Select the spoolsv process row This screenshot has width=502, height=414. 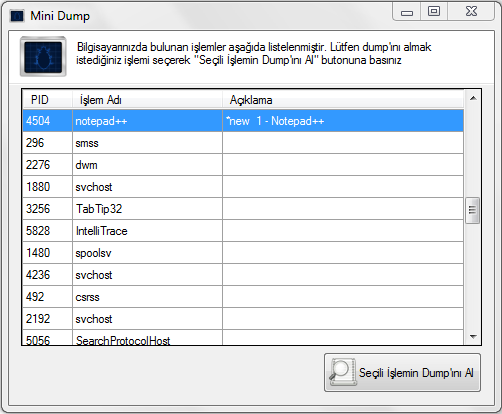tap(243, 253)
